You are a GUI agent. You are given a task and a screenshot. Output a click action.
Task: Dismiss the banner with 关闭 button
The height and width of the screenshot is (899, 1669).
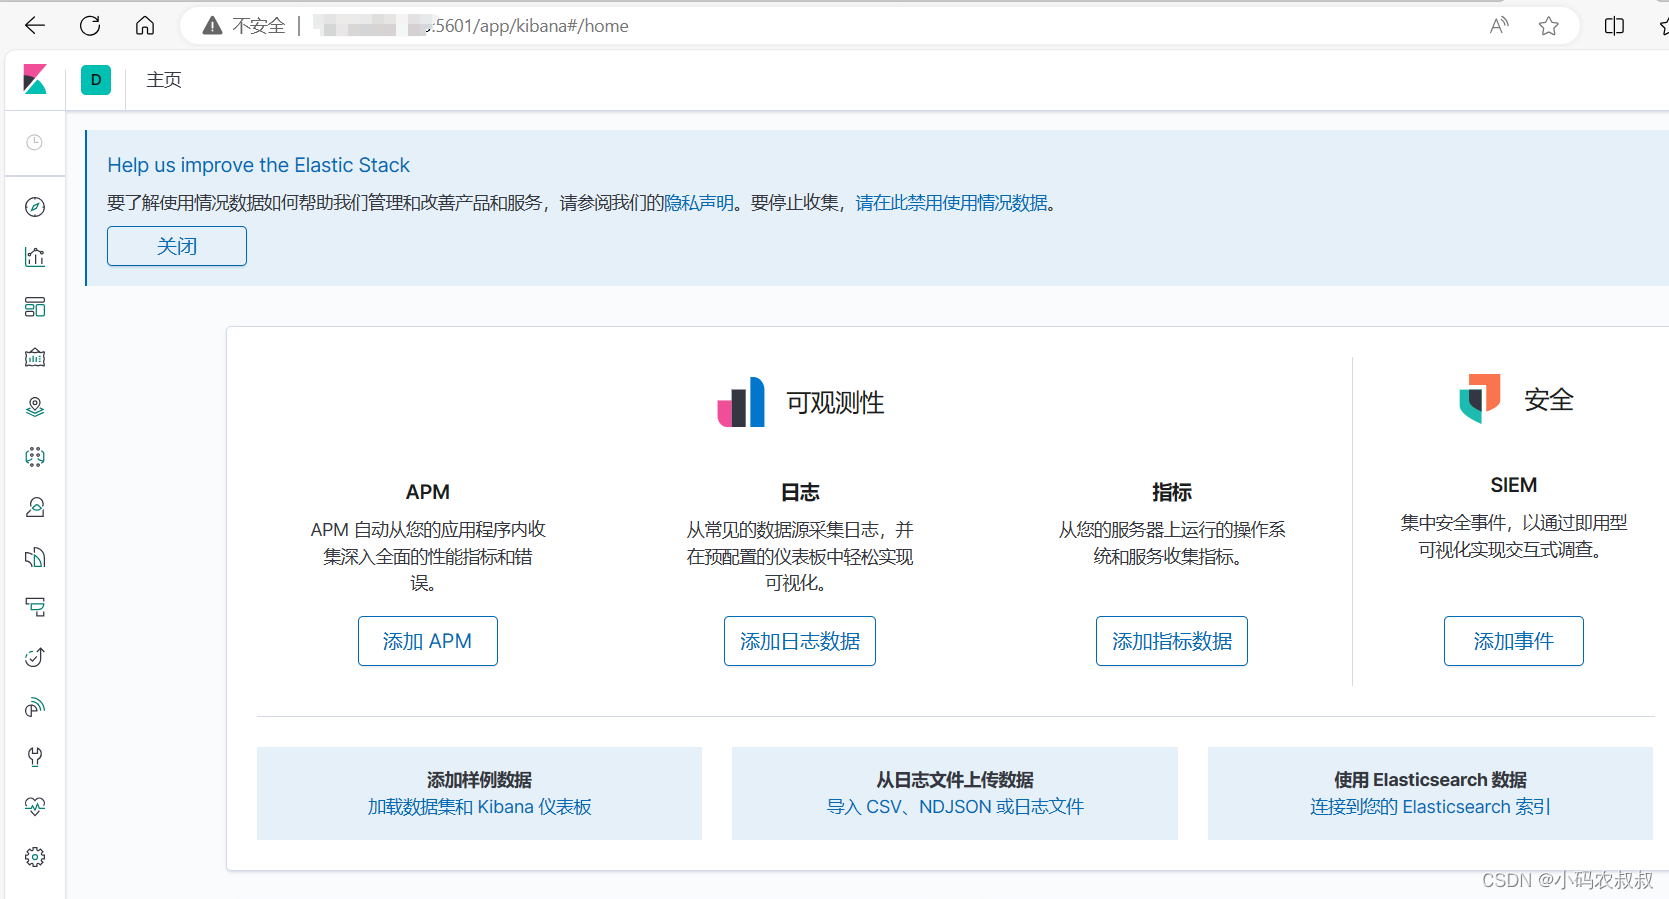tap(177, 246)
